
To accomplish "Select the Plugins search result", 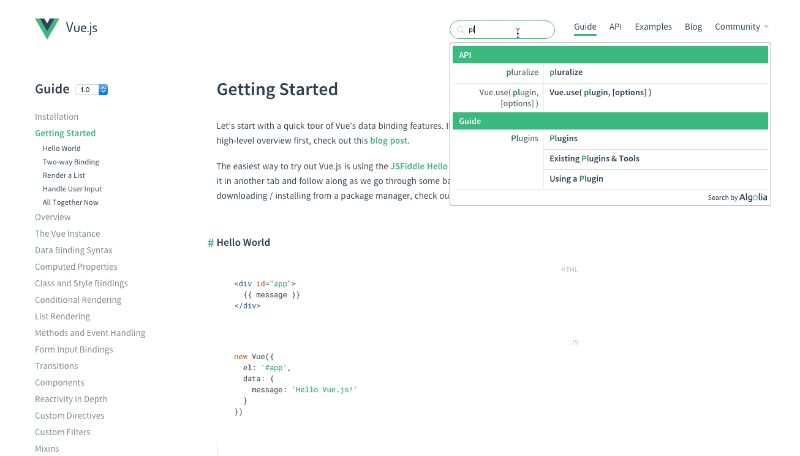I will (656, 139).
